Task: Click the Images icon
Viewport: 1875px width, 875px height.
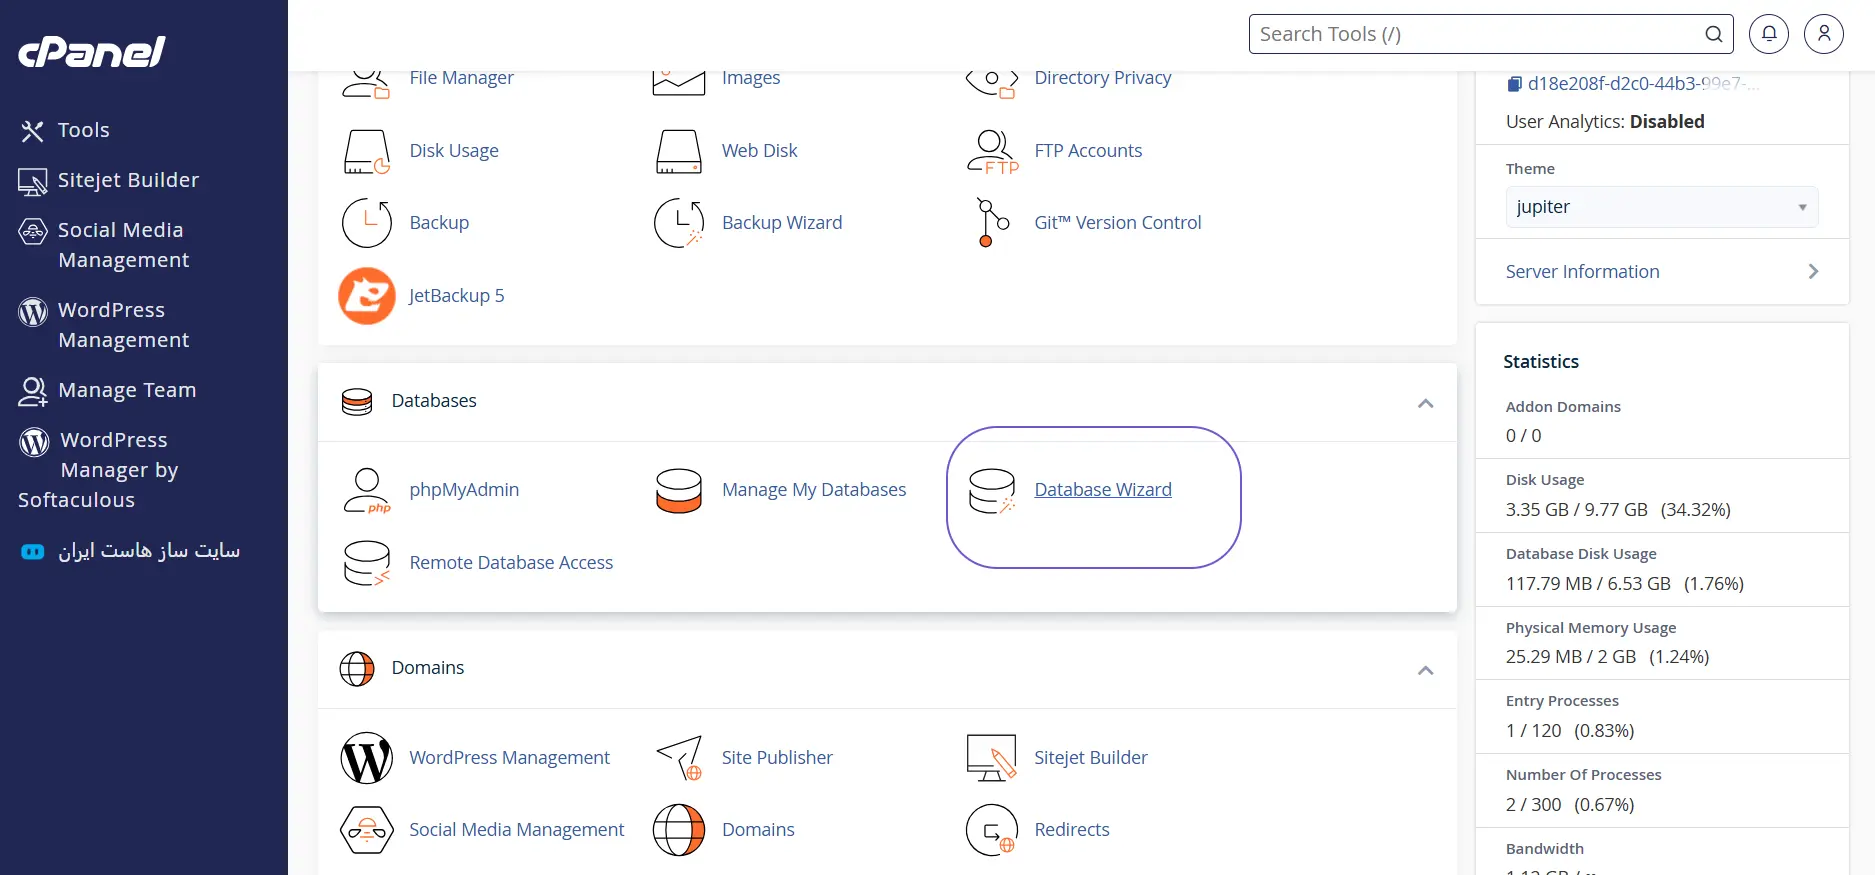Action: point(679,84)
